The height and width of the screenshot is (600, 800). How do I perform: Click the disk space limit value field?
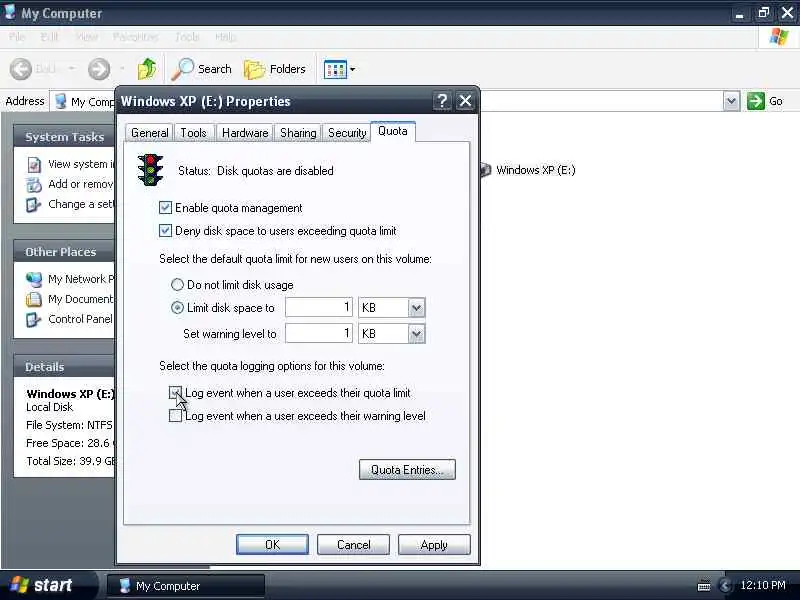pyautogui.click(x=319, y=308)
